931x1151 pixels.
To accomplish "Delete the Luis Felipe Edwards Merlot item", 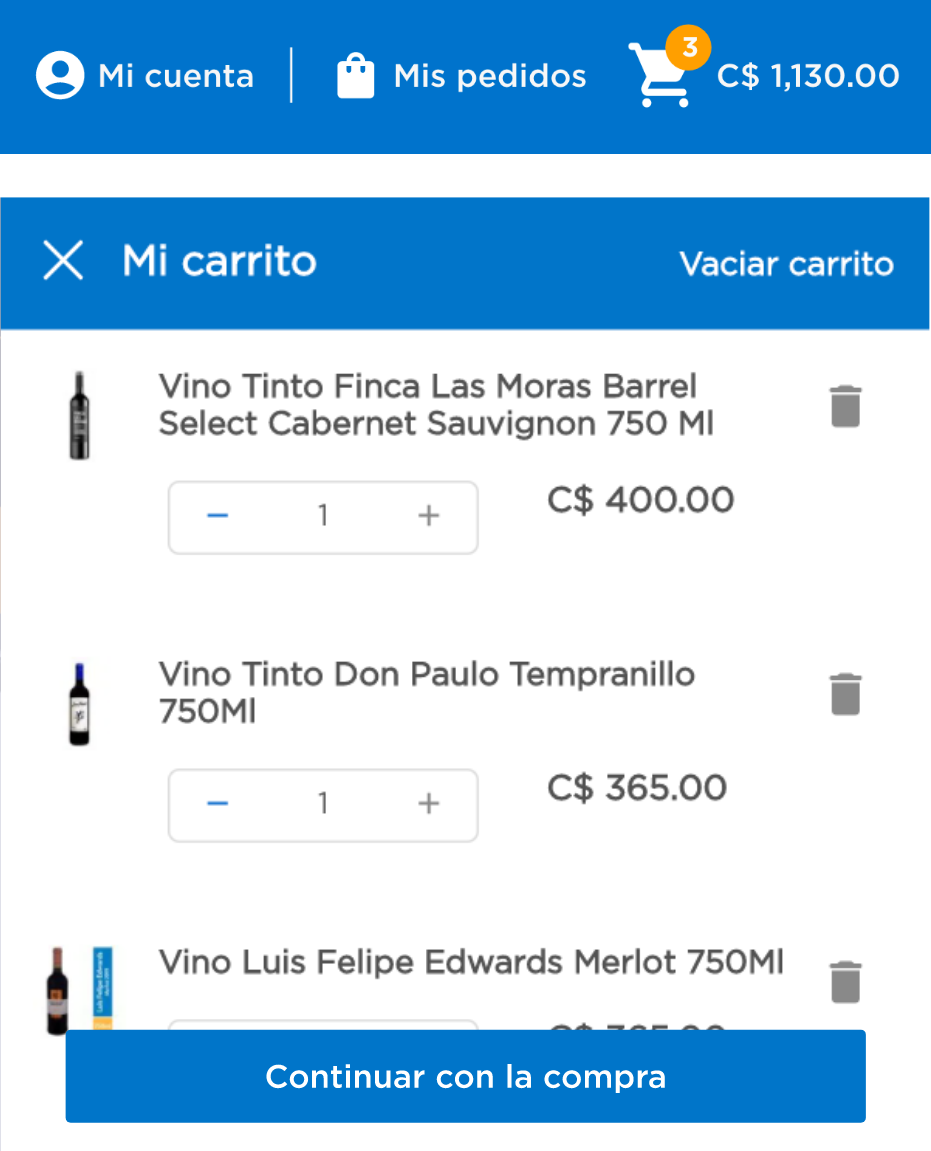I will [x=846, y=981].
